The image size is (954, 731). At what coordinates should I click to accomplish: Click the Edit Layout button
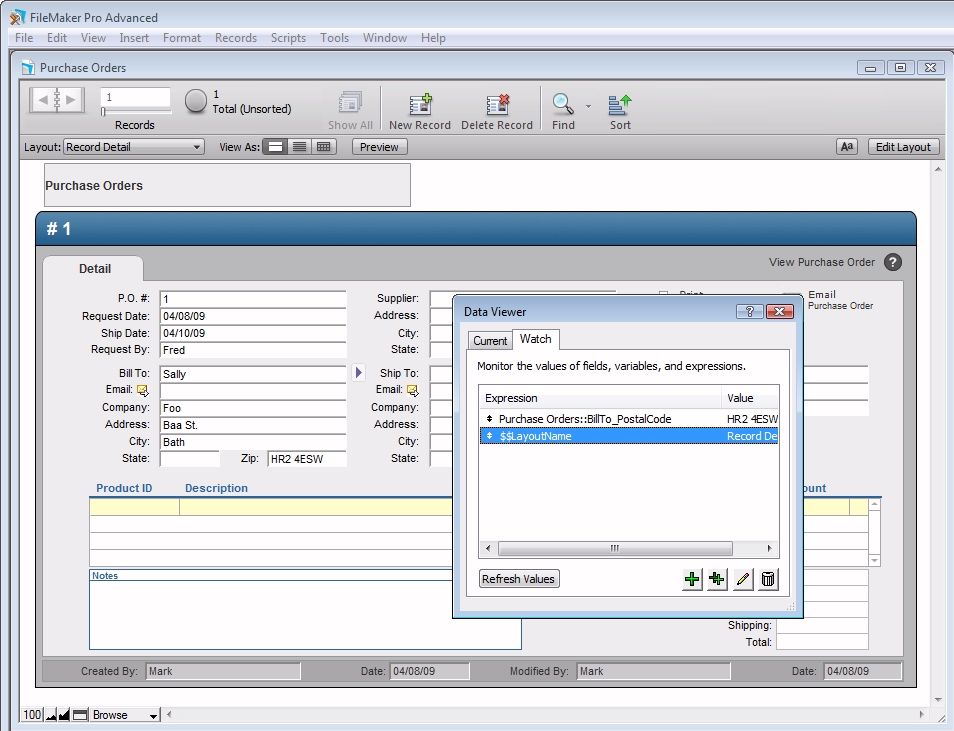(903, 147)
